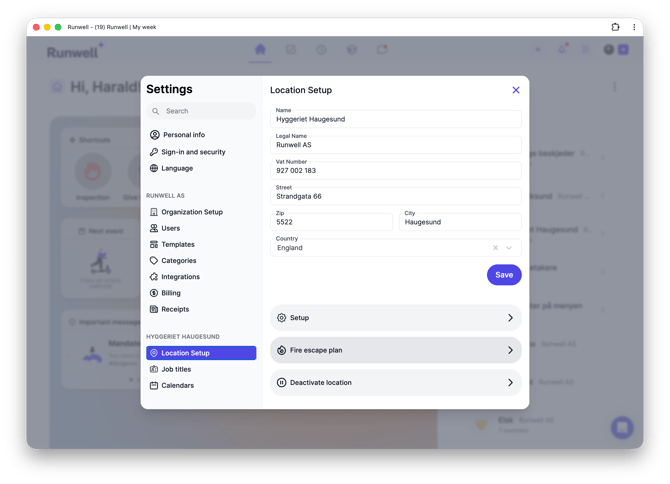Click the Job titles badge icon
Image resolution: width=670 pixels, height=484 pixels.
pos(154,369)
